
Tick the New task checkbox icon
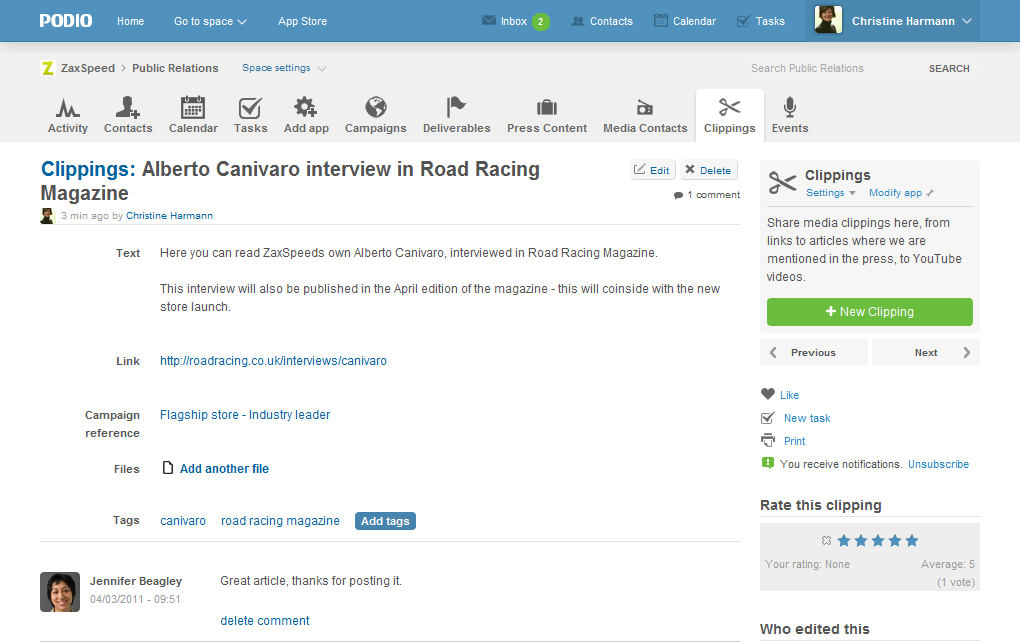coord(768,418)
